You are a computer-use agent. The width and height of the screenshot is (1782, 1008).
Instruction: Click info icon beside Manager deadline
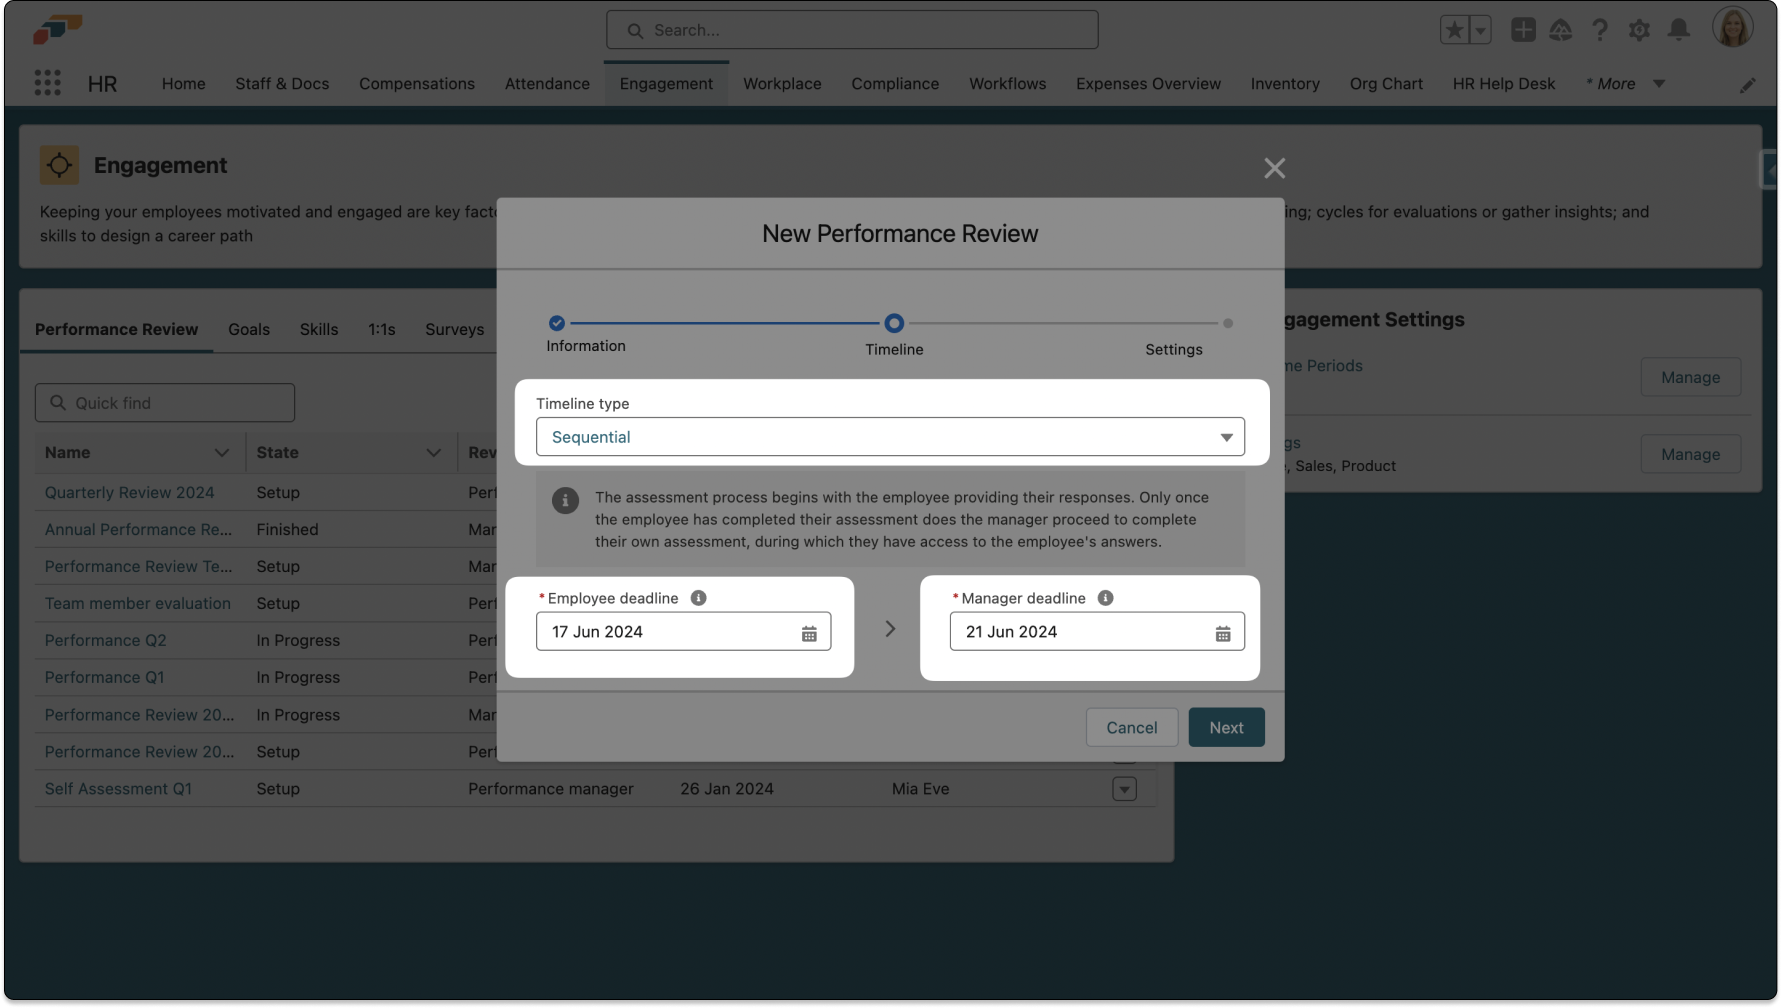pyautogui.click(x=1105, y=598)
